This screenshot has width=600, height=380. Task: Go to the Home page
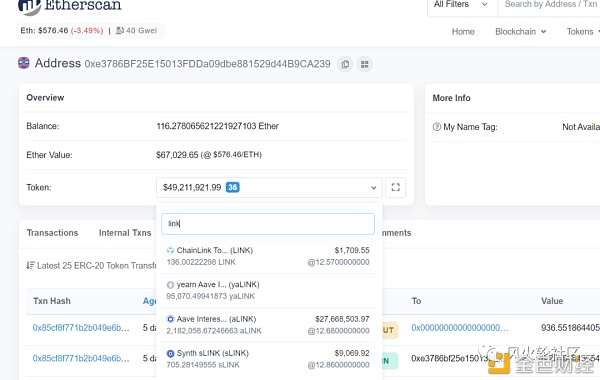click(x=463, y=32)
